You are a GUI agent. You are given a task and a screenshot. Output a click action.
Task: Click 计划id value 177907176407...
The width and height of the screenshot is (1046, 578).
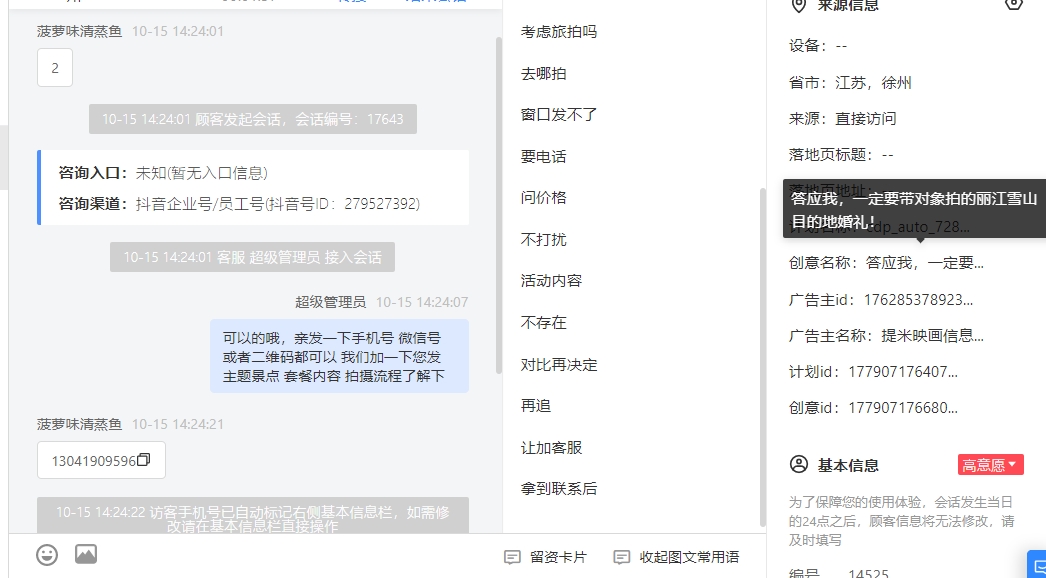(x=903, y=371)
